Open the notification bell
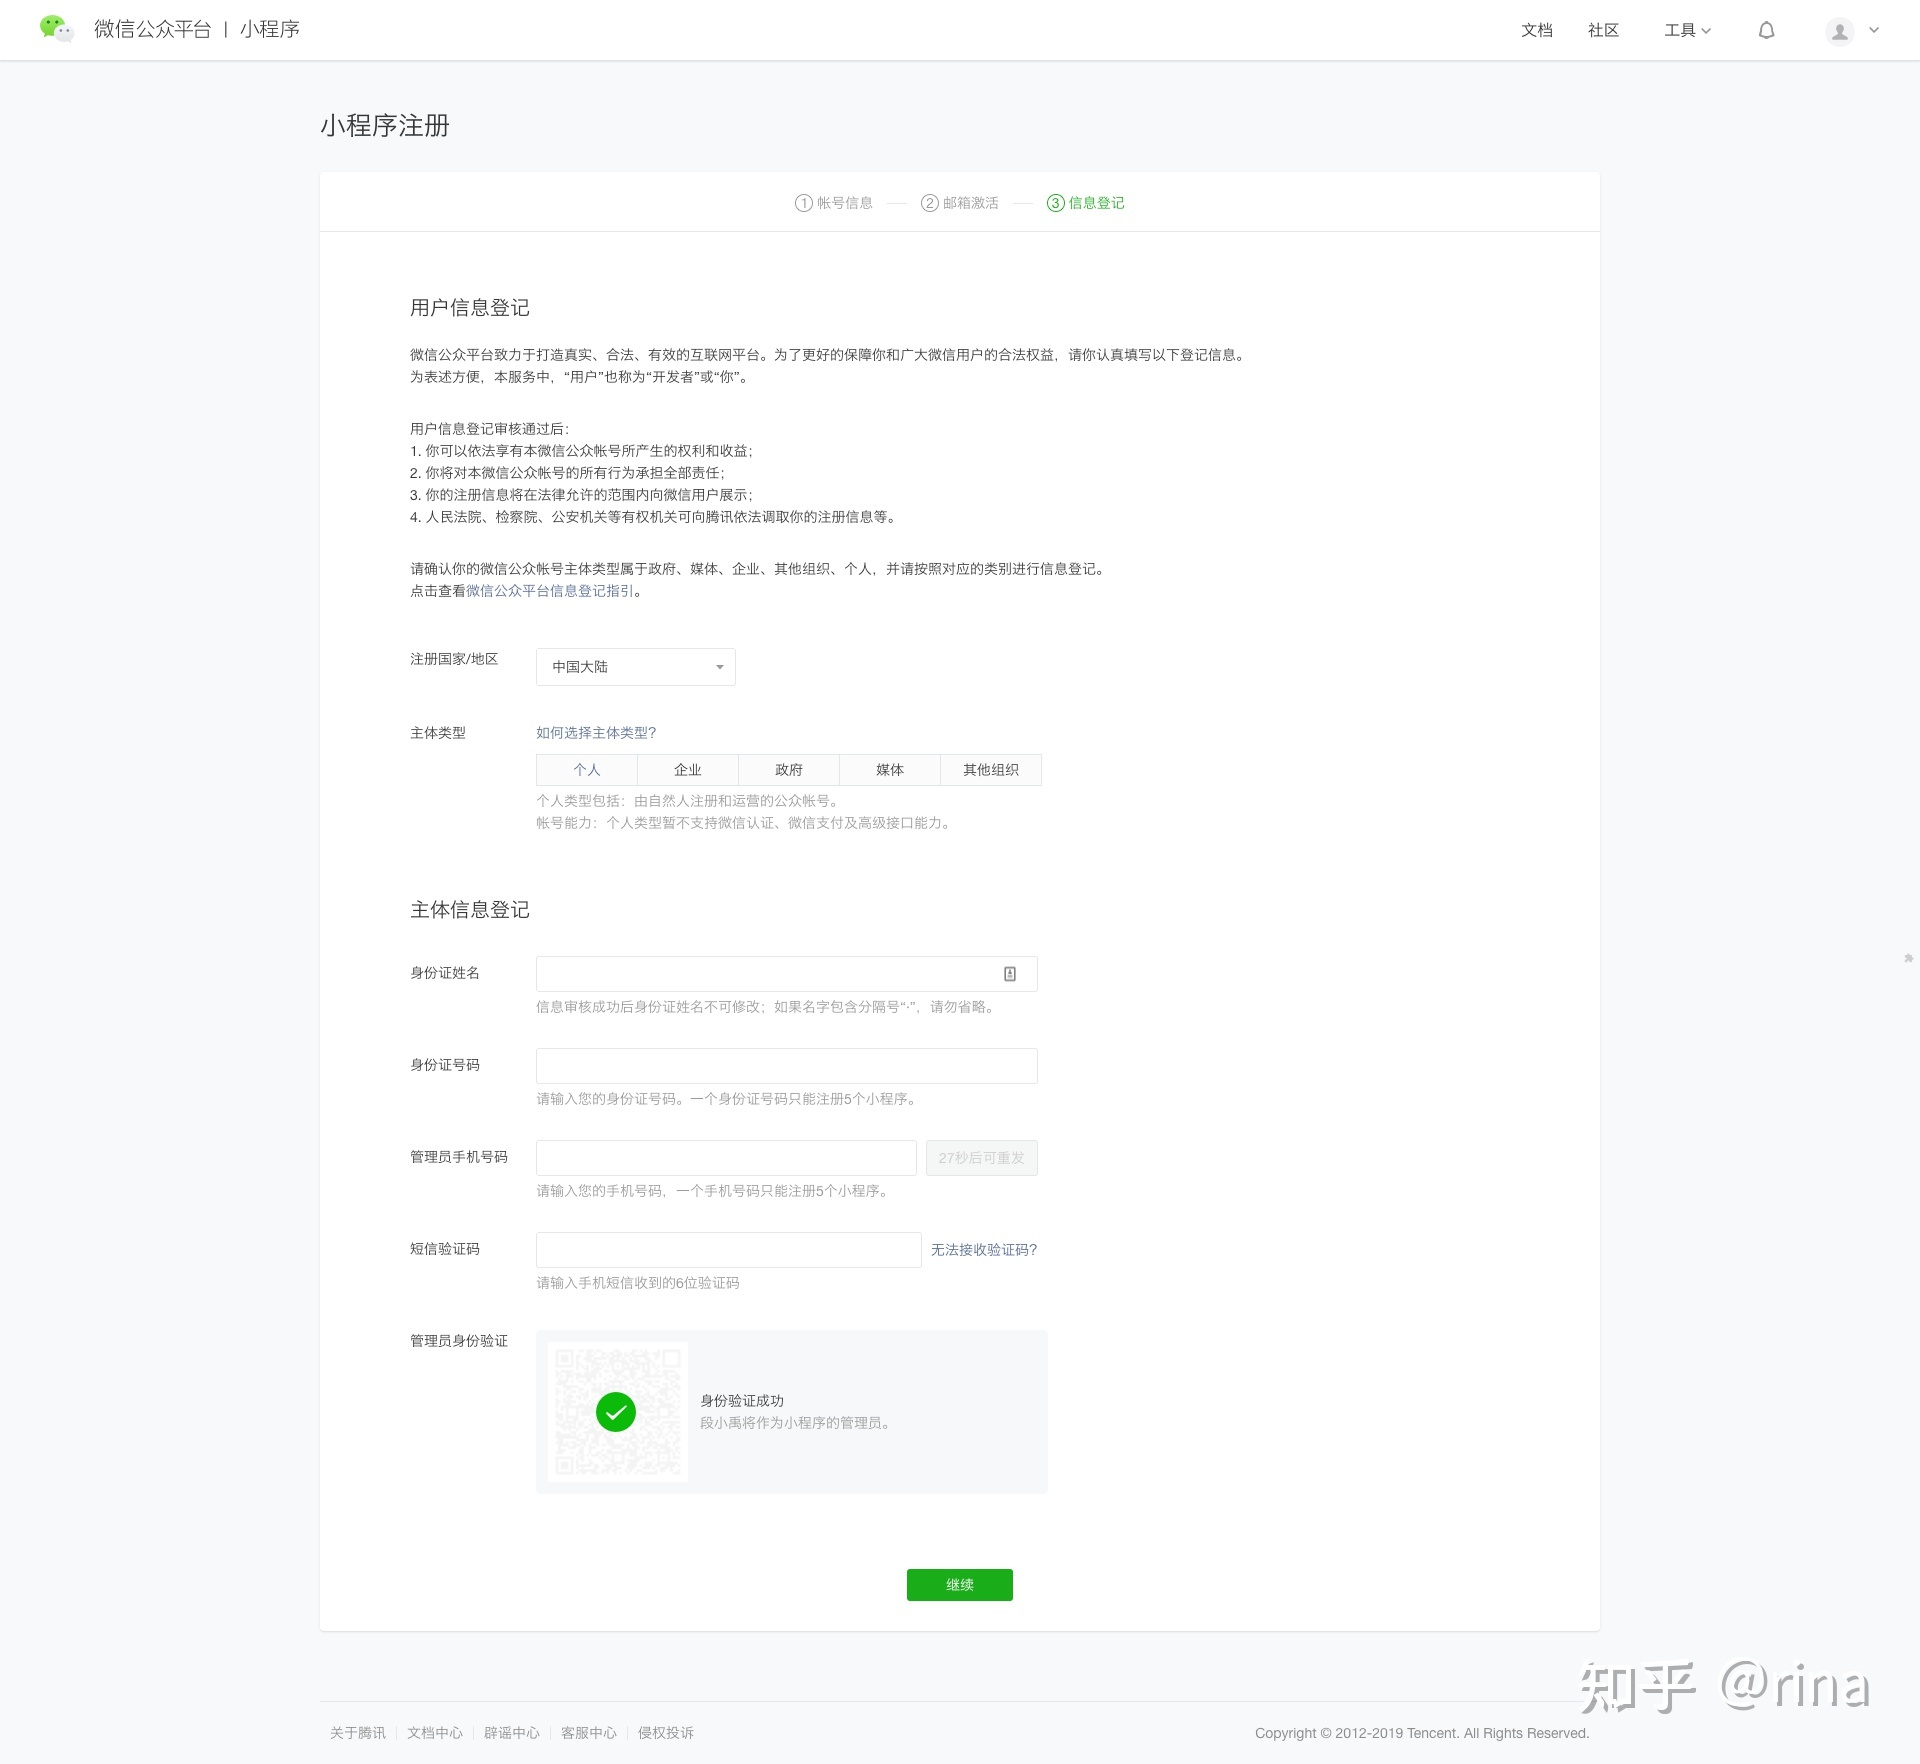Screen dimensions: 1920x1764 [x=1766, y=31]
